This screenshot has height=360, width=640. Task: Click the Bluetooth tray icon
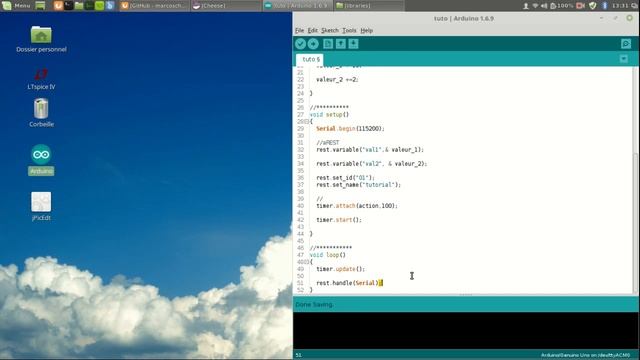tap(605, 6)
